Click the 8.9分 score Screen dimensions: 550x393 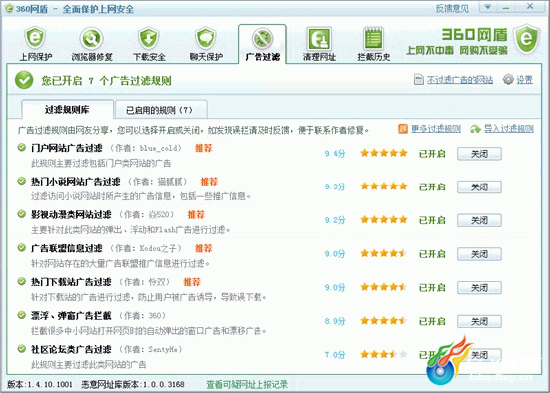(x=335, y=321)
